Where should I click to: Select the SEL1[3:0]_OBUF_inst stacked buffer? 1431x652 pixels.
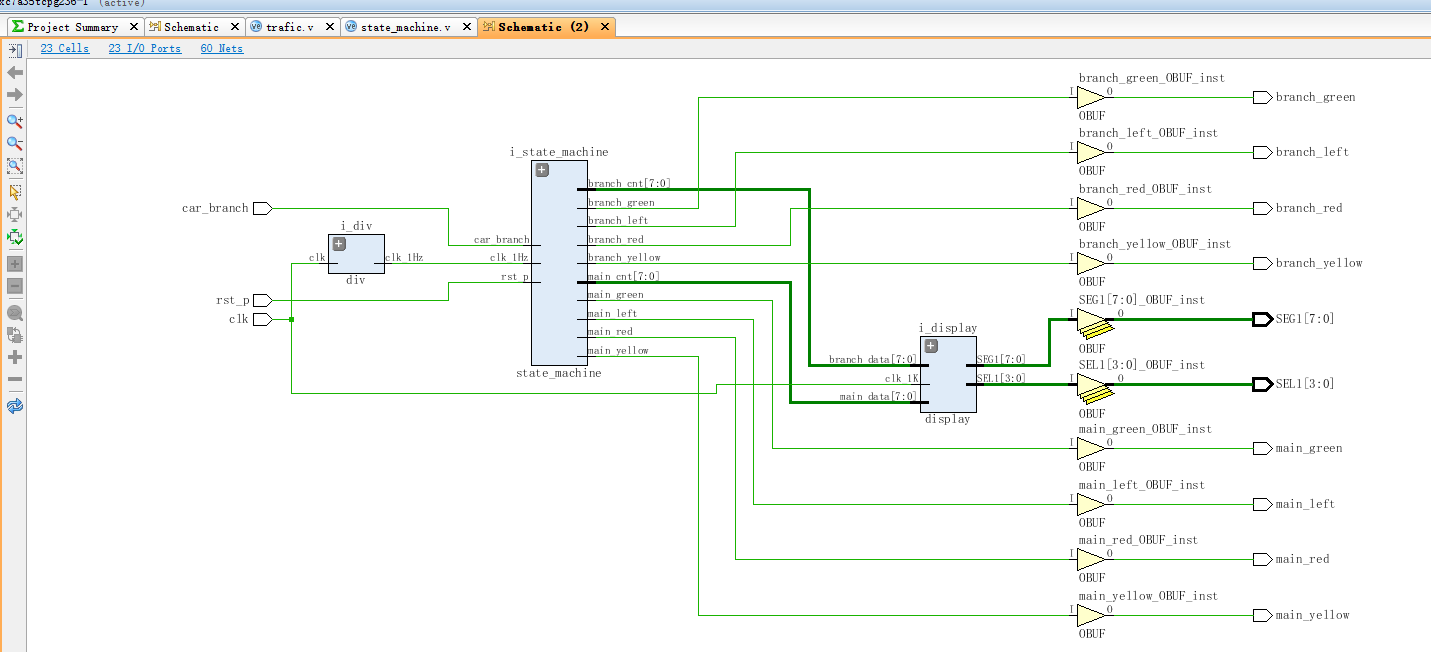click(x=1093, y=389)
